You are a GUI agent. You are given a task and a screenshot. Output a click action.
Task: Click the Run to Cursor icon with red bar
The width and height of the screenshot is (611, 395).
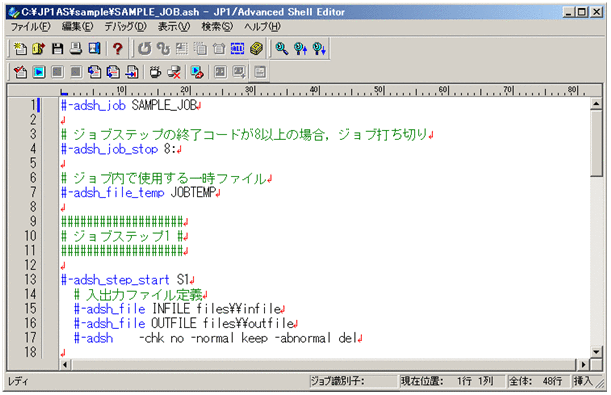[x=132, y=72]
